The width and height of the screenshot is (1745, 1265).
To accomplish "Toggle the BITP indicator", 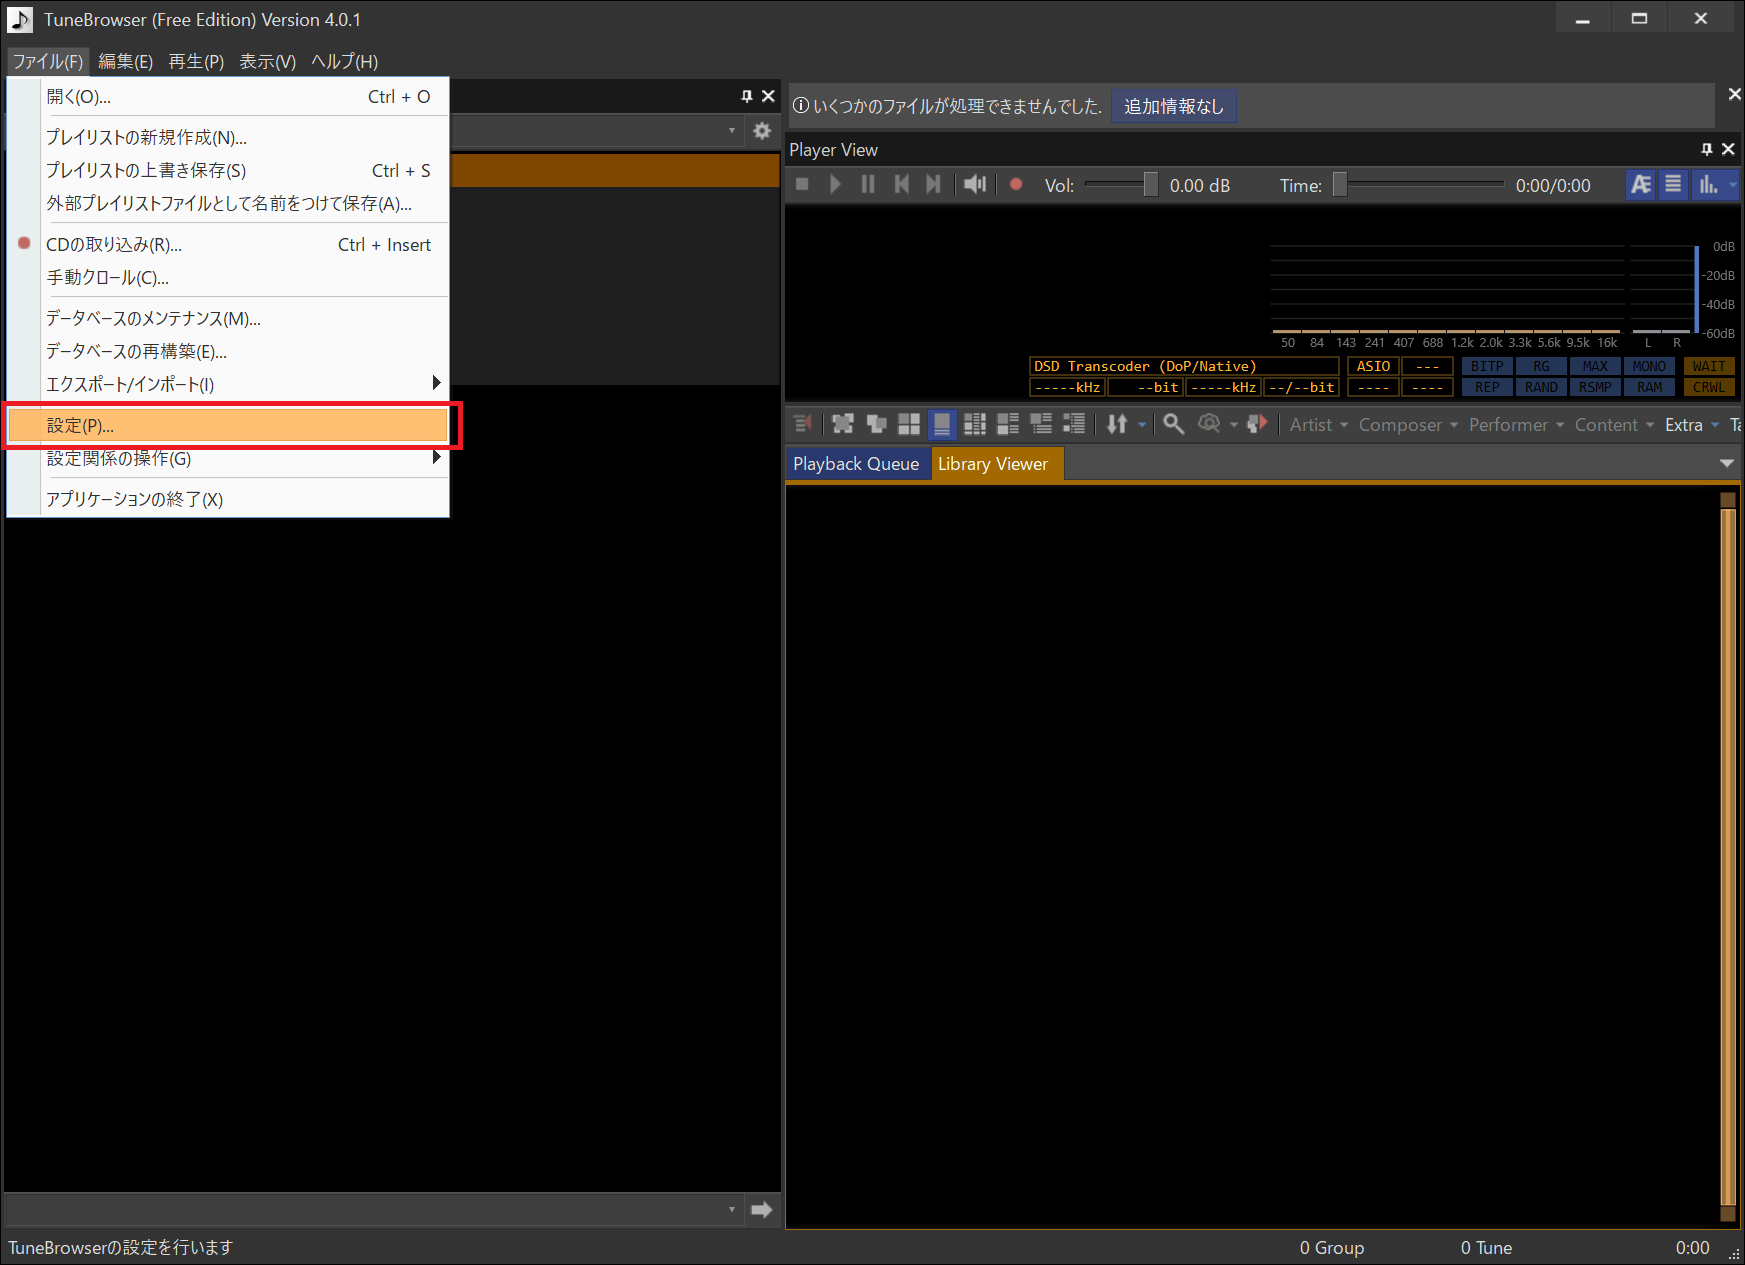I will (x=1487, y=366).
